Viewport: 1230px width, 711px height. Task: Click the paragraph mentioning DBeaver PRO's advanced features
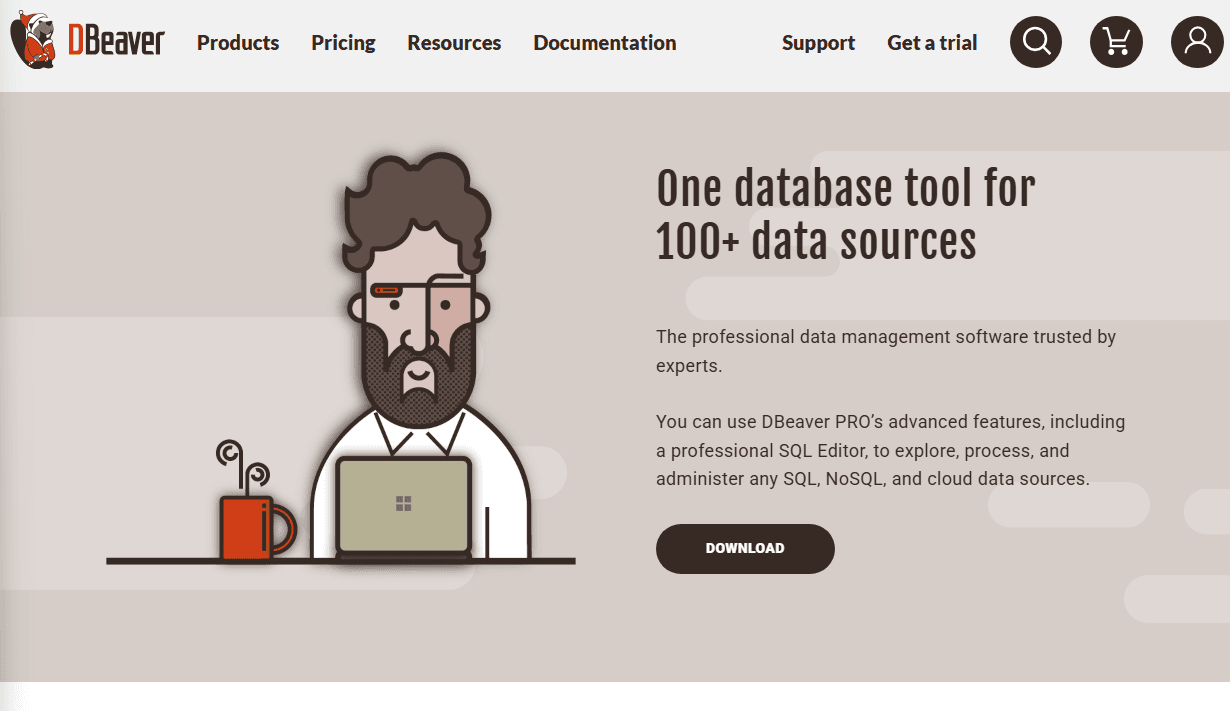coord(891,450)
